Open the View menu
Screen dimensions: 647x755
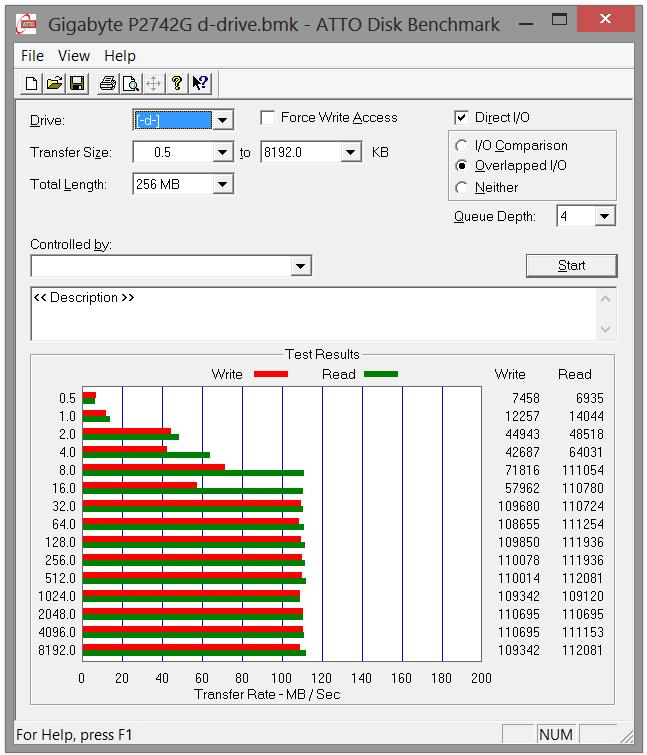(74, 56)
